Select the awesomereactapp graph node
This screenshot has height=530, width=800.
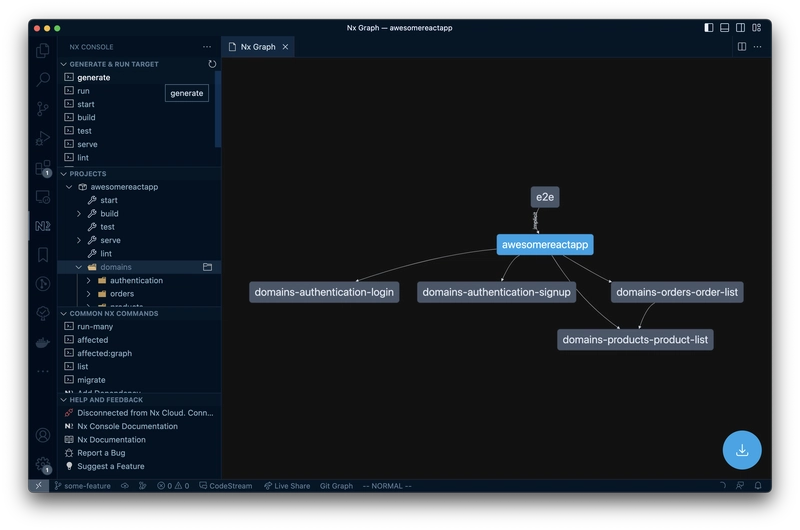point(545,244)
